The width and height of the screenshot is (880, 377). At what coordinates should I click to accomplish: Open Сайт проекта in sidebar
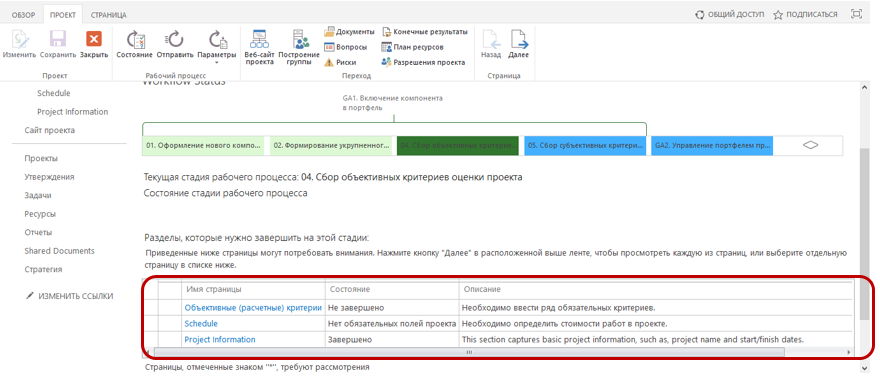[x=49, y=130]
